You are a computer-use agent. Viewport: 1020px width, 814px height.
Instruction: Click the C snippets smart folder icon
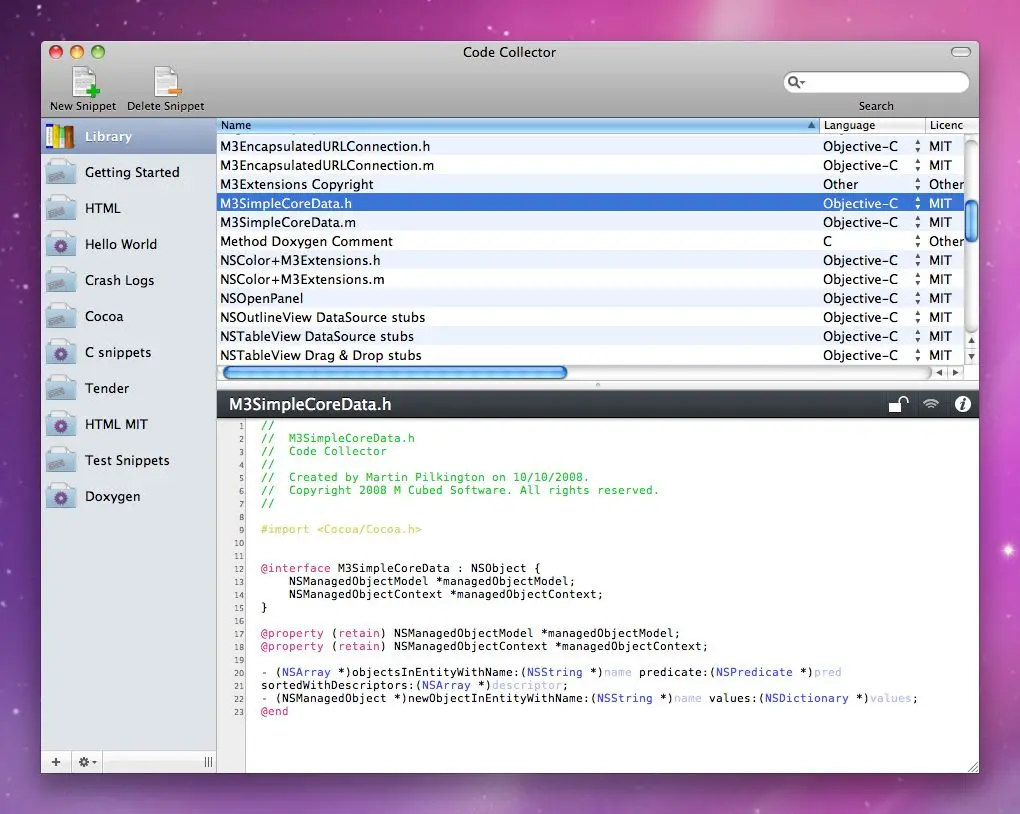(x=60, y=353)
